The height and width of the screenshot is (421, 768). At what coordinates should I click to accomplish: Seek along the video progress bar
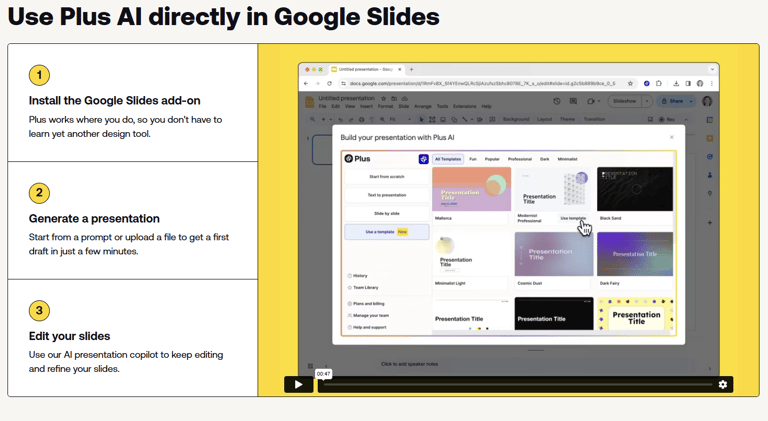(x=518, y=385)
